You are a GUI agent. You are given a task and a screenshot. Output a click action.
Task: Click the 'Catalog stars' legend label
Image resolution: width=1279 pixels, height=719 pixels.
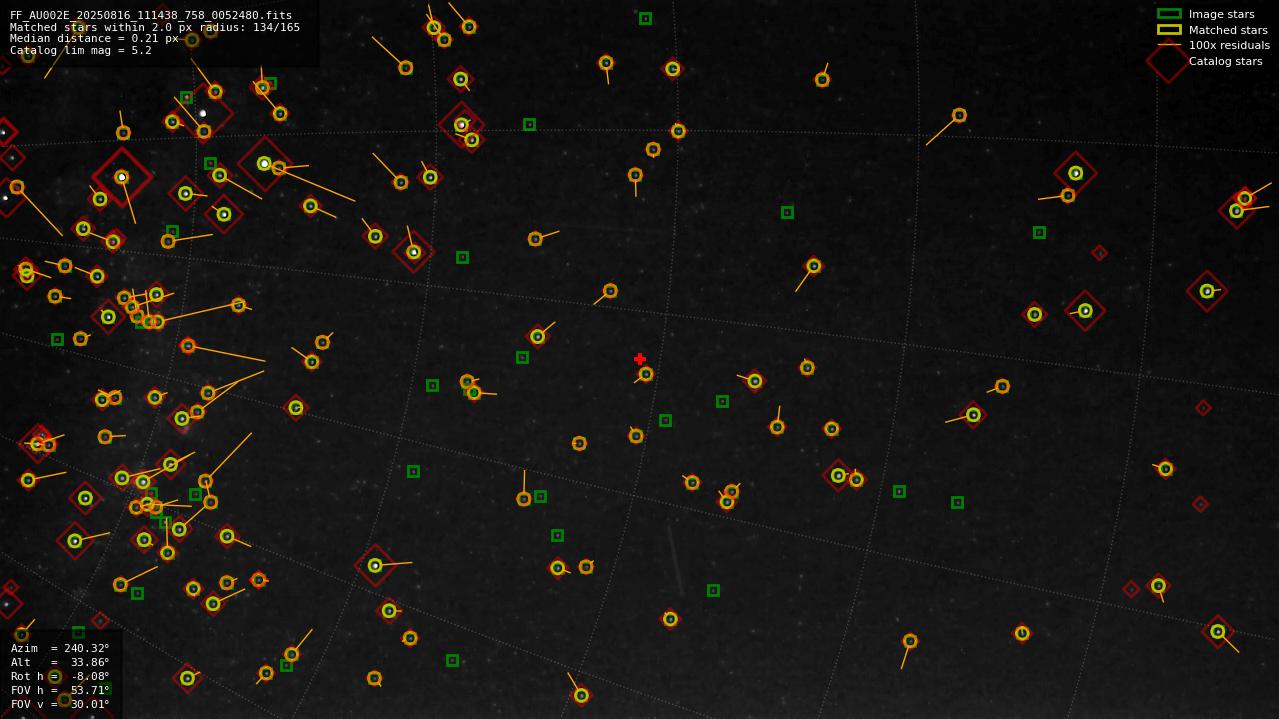1225,61
